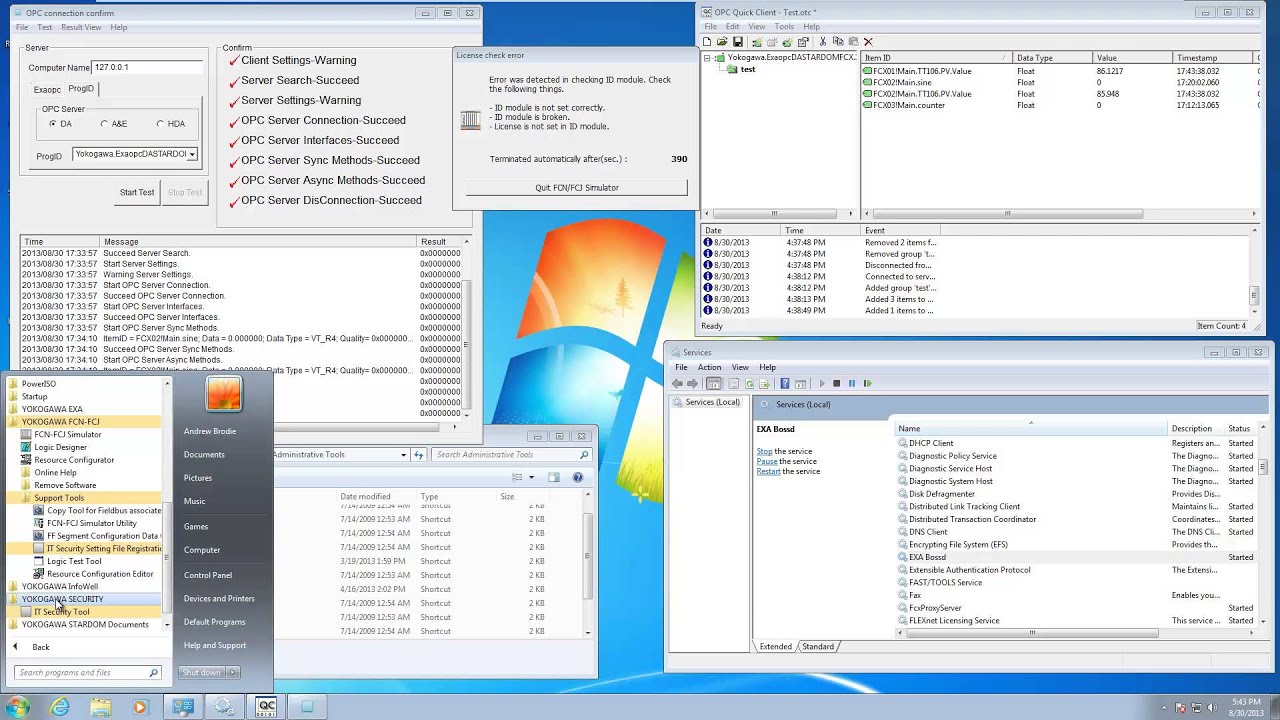Click Quit FCN/FCJ Simulator button
The image size is (1280, 720).
pyautogui.click(x=576, y=187)
